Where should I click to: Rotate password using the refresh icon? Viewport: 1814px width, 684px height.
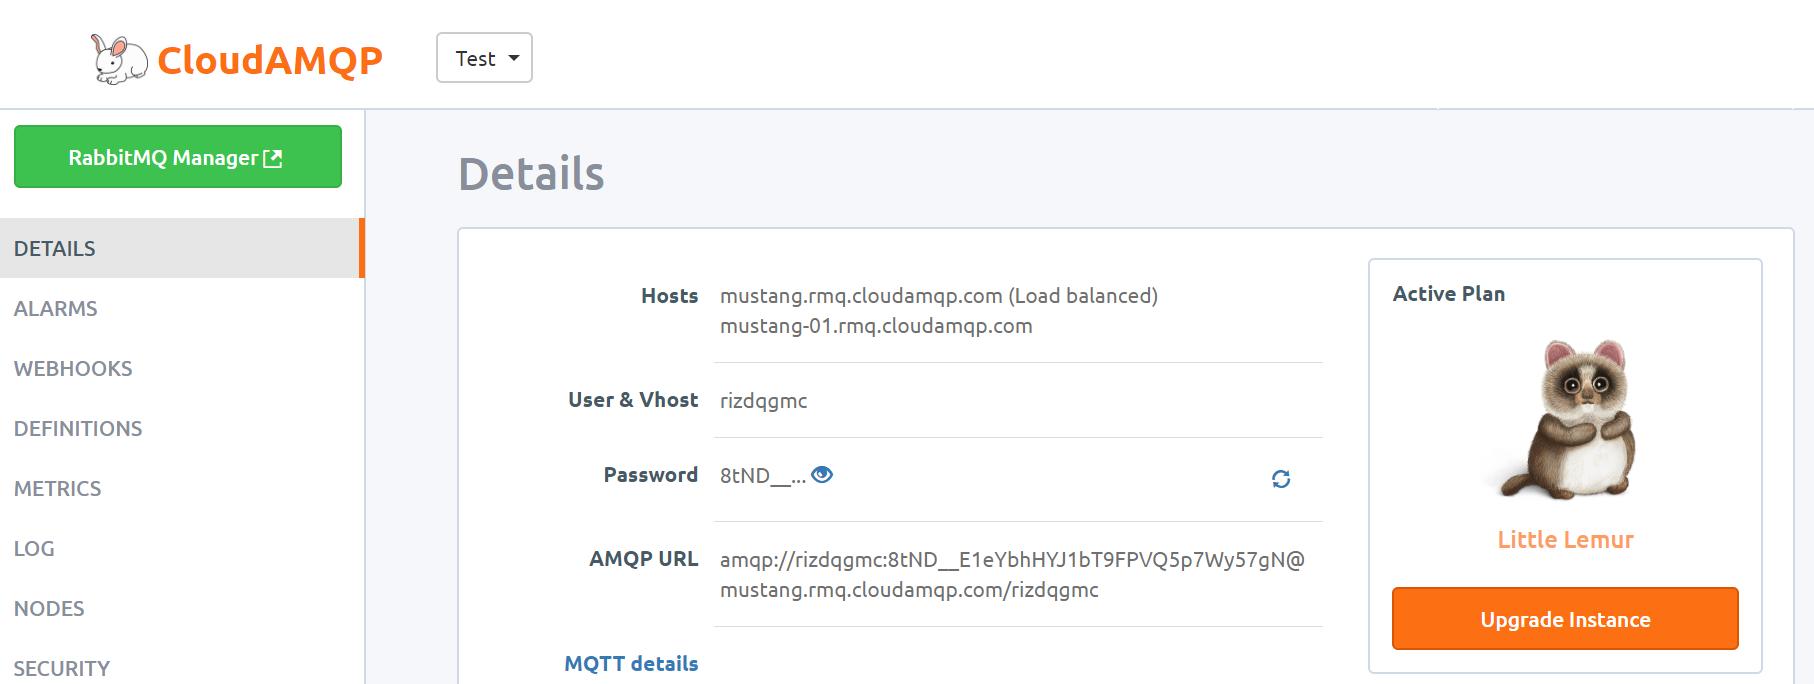[1281, 479]
